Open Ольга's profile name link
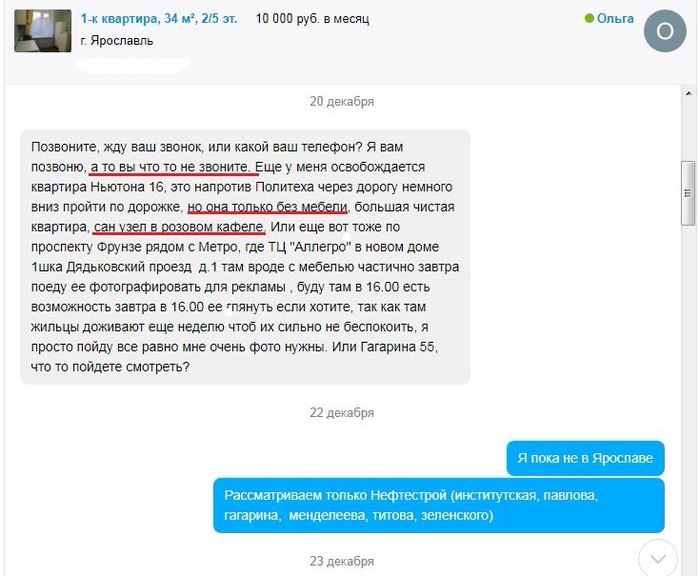Screen dimensions: 700x576 (615, 18)
